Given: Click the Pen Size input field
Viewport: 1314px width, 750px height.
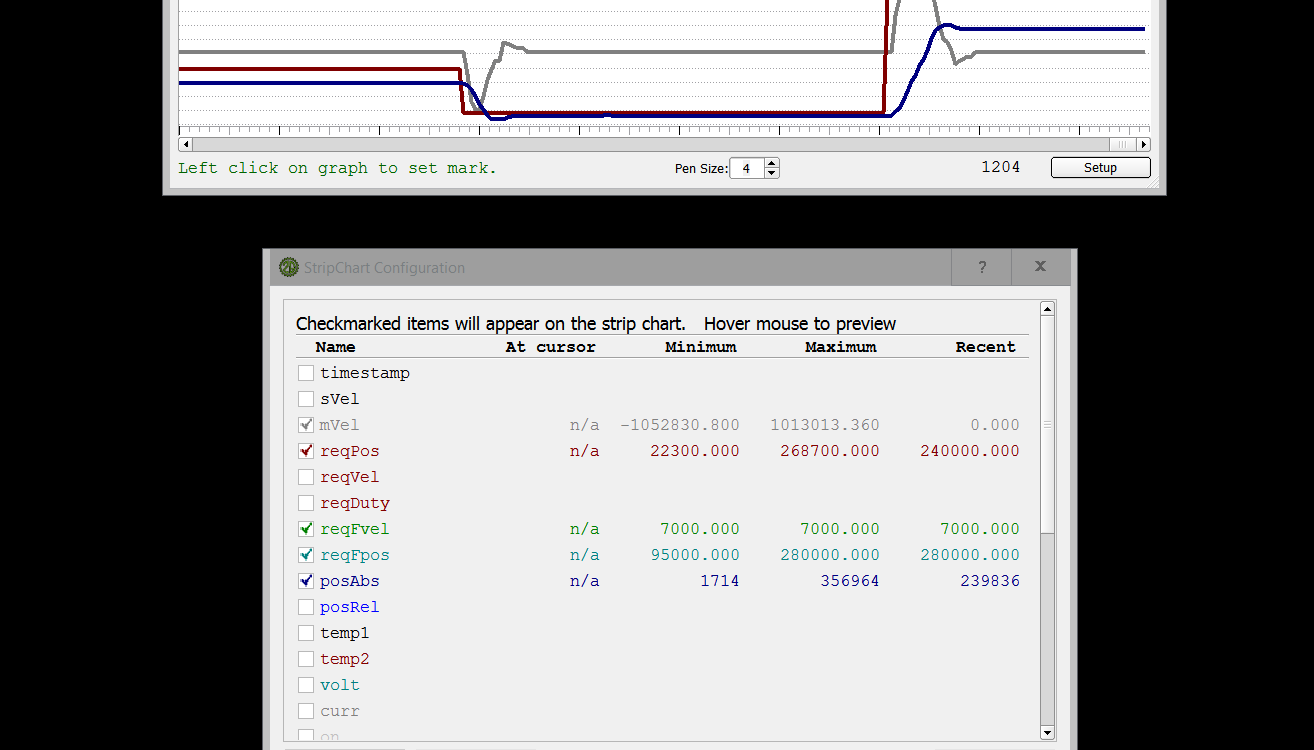Looking at the screenshot, I should (x=747, y=168).
